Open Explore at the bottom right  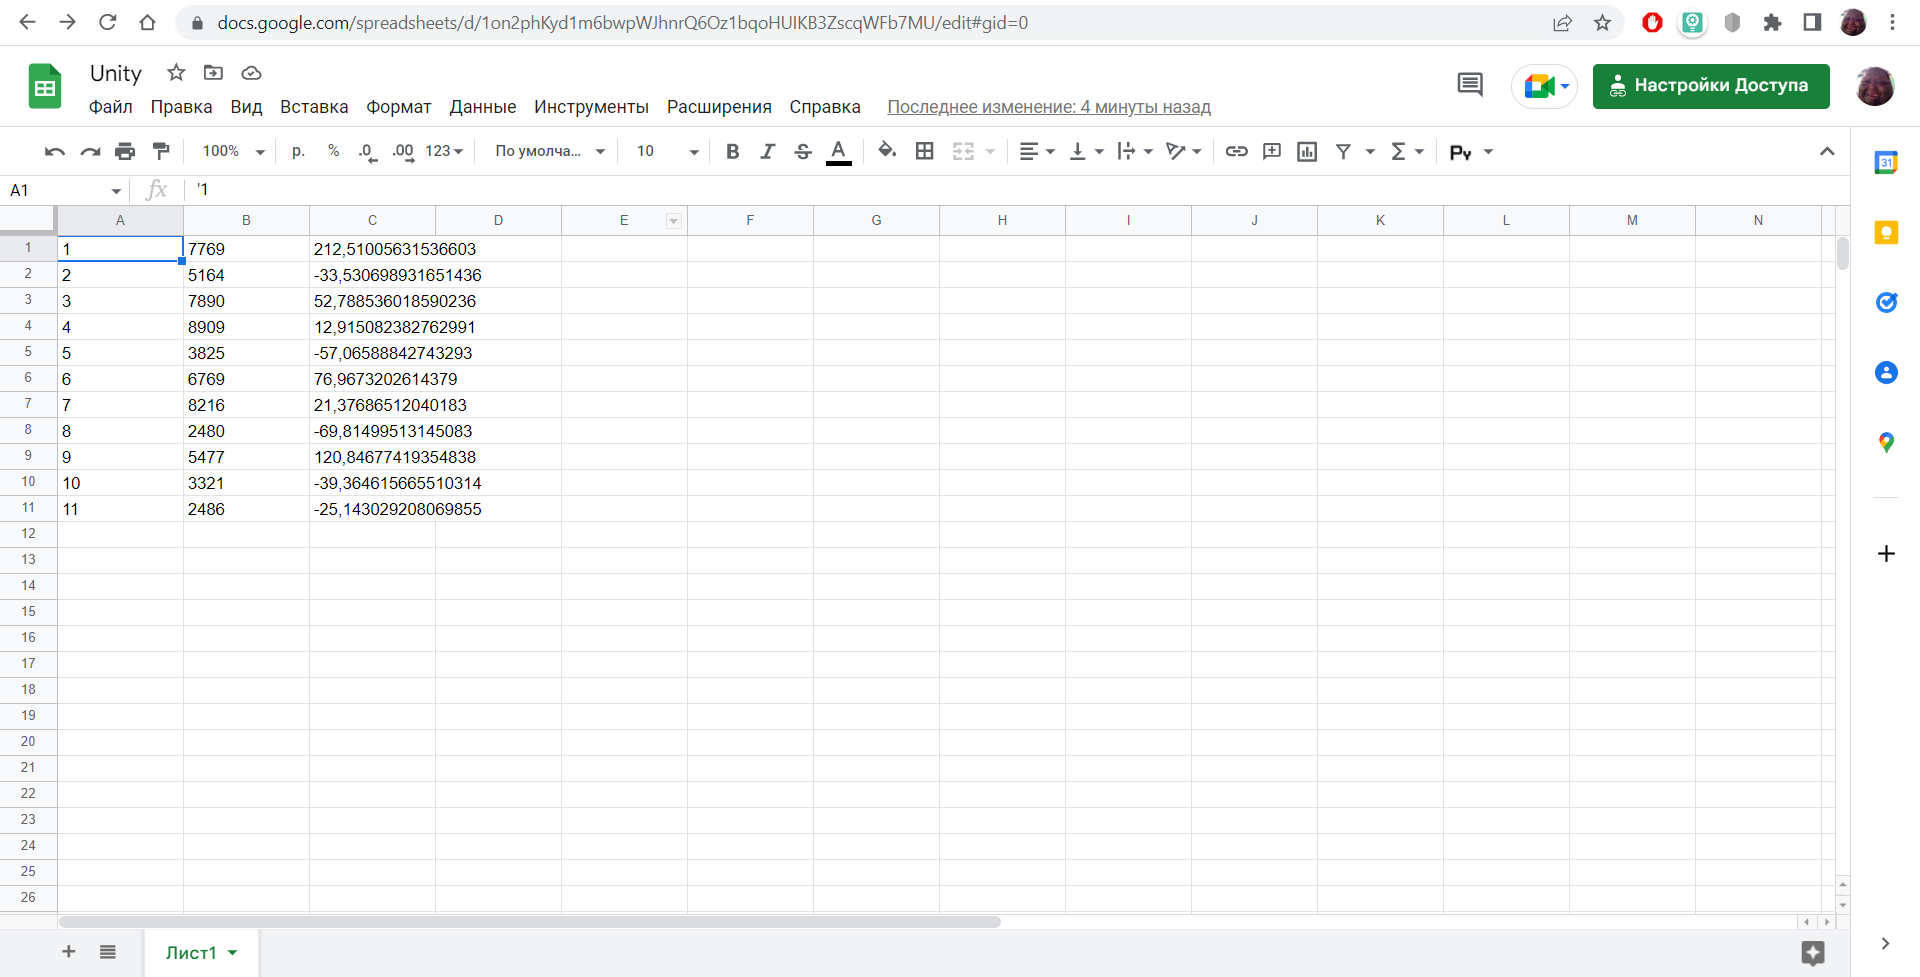(x=1813, y=953)
